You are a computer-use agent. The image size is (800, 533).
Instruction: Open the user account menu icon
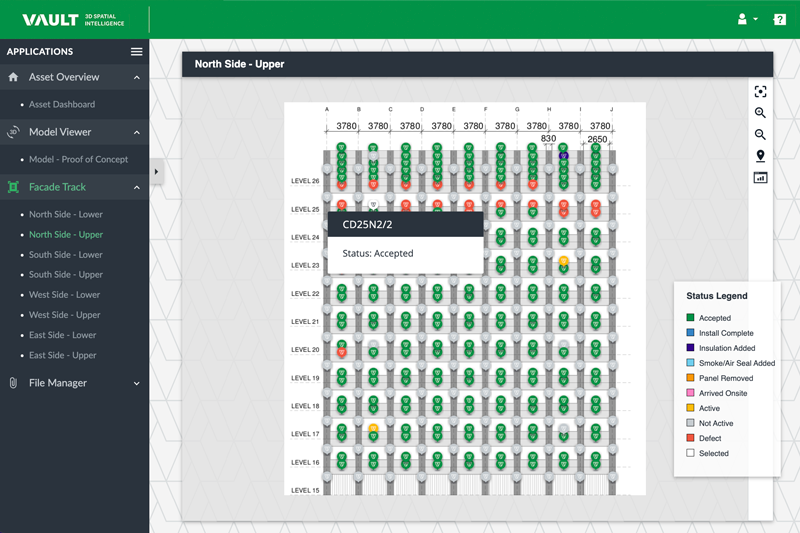pyautogui.click(x=742, y=19)
